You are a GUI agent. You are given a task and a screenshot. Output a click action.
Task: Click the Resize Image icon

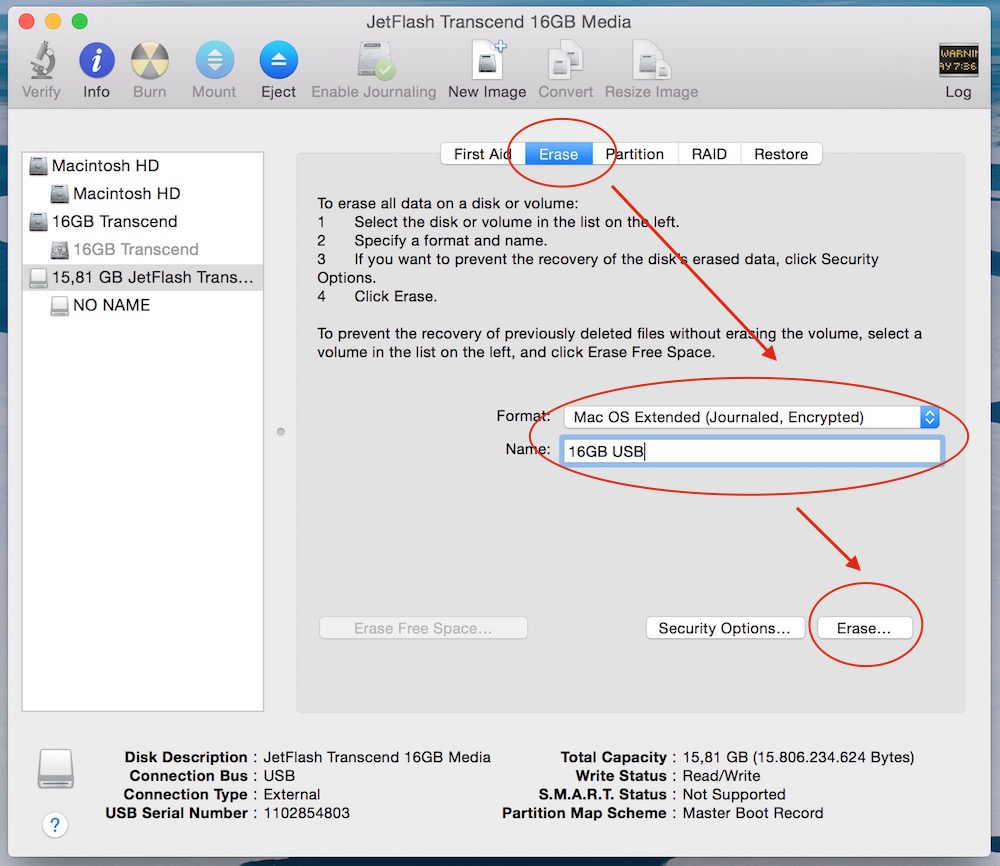(x=651, y=61)
